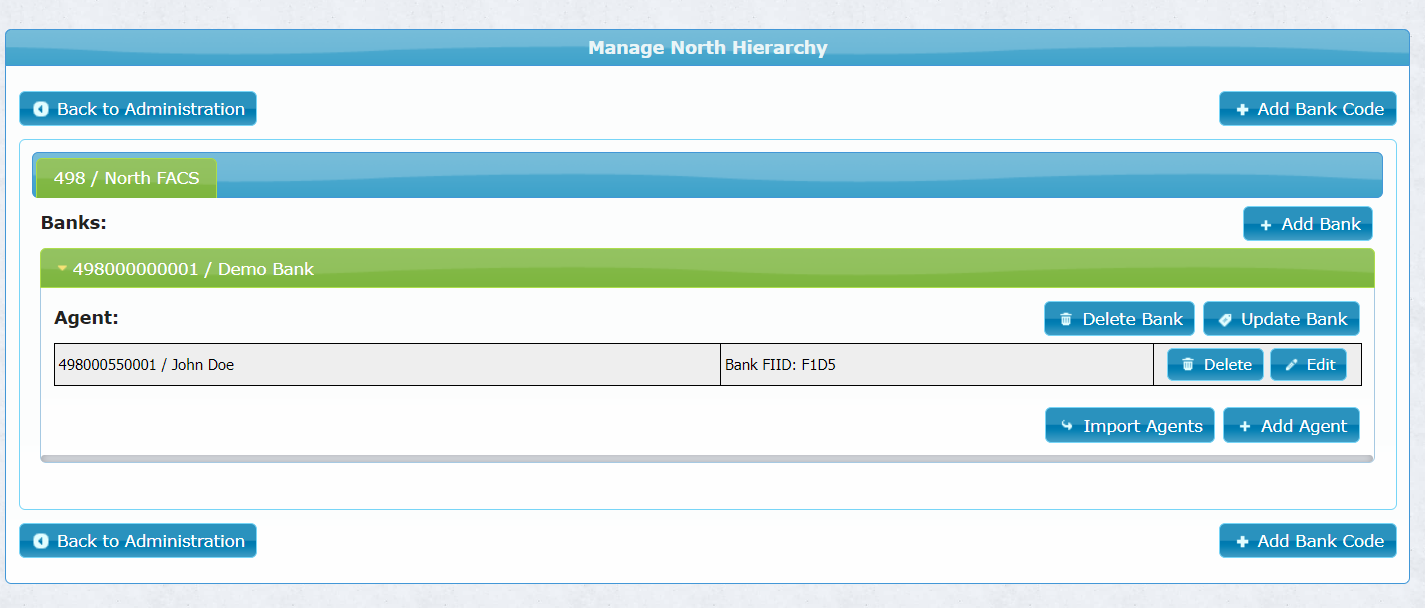
Task: Click the tag icon on Update Bank
Action: pos(1225,320)
